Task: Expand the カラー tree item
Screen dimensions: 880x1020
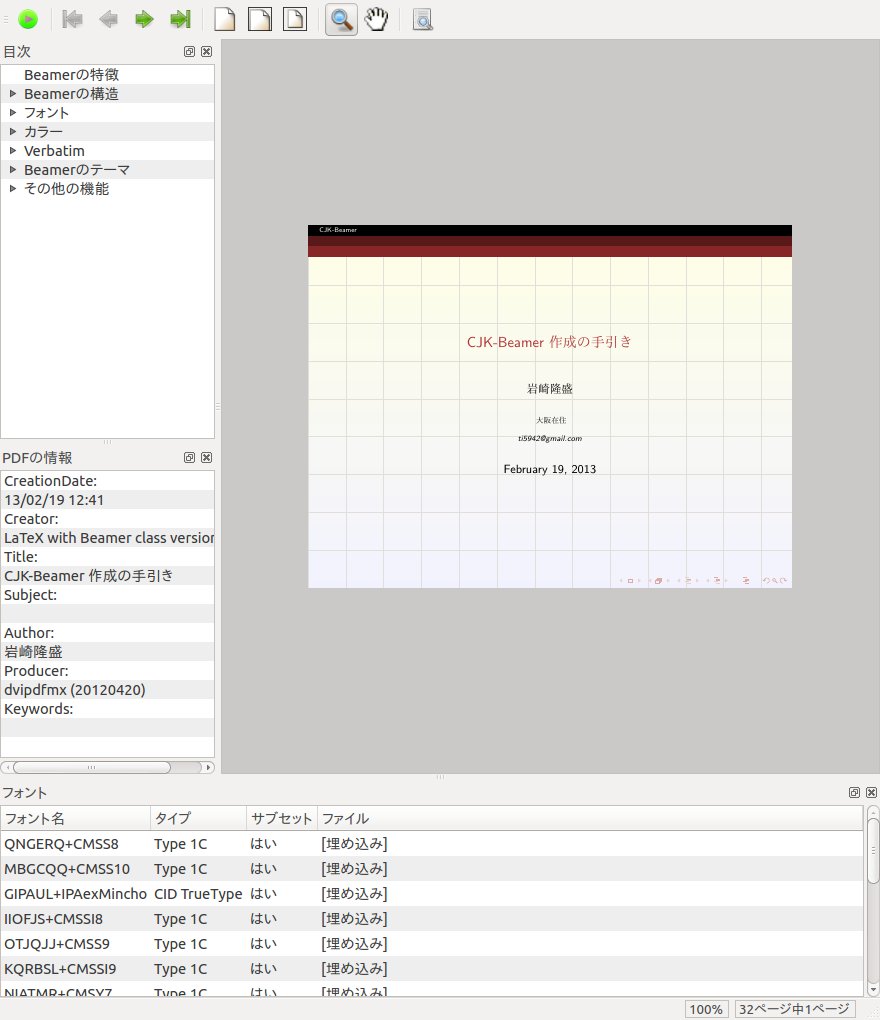Action: [x=12, y=131]
